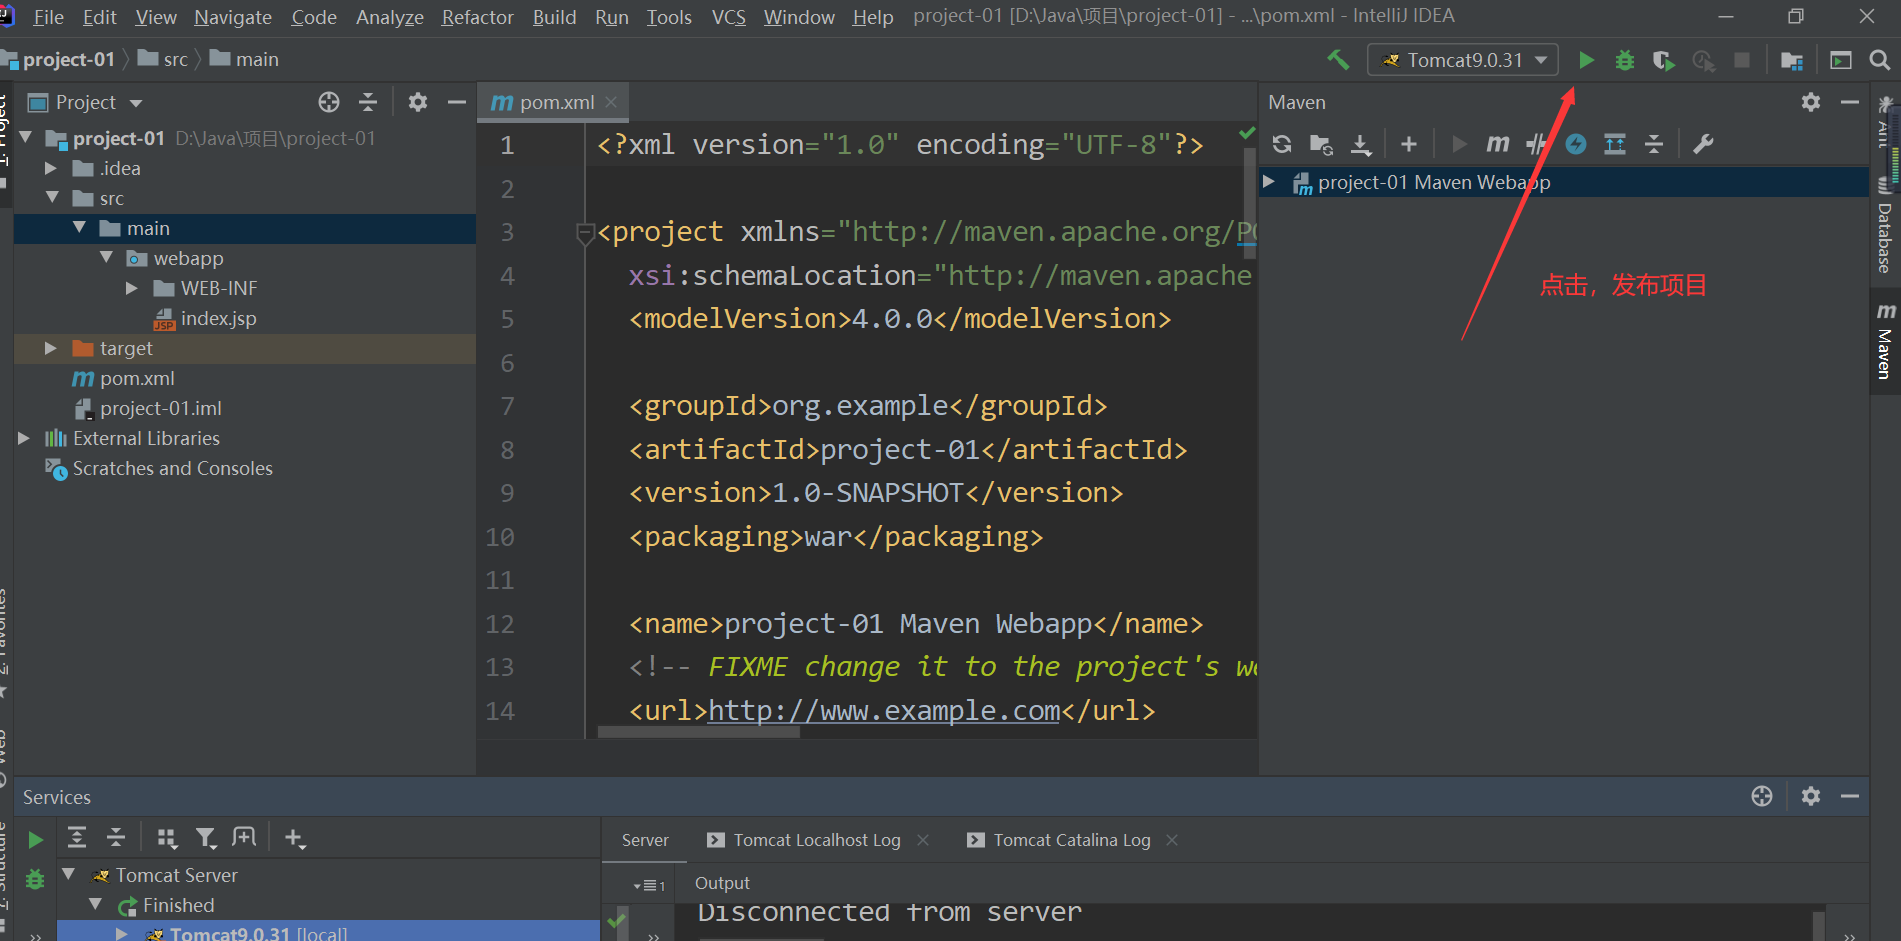Collapse all nodes in Project panel

[368, 102]
